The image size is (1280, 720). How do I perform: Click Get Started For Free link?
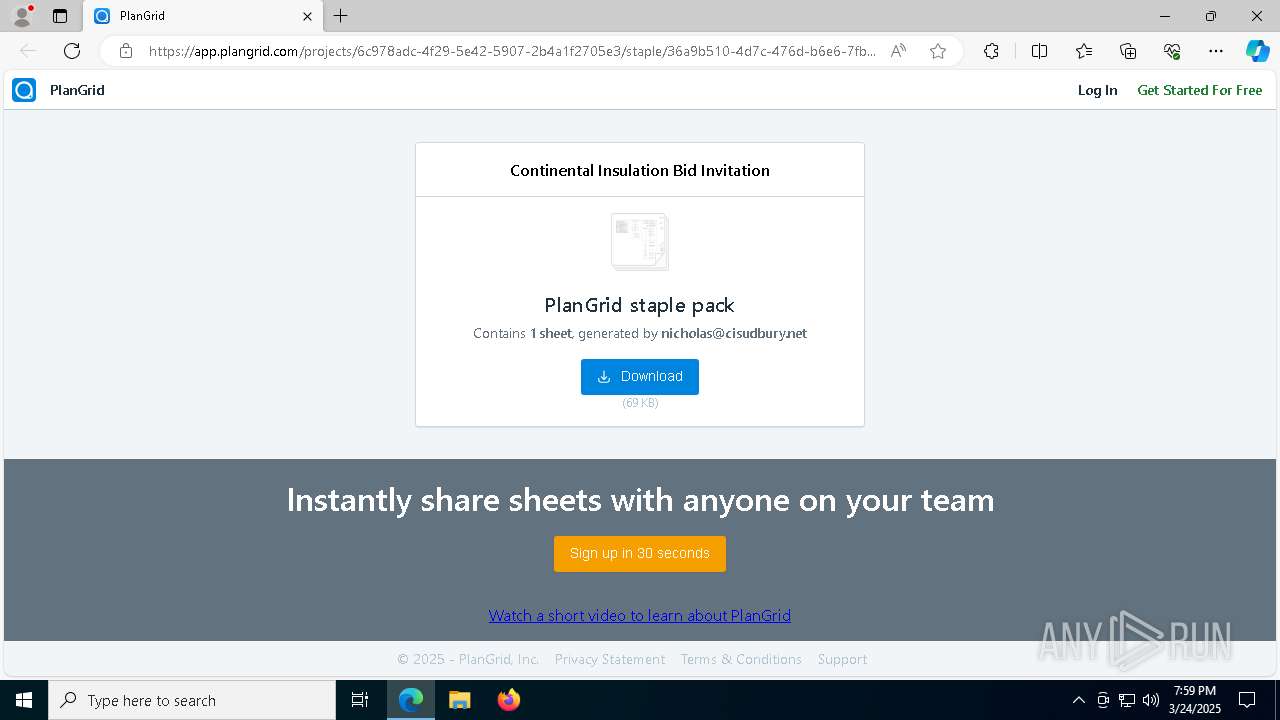point(1199,90)
